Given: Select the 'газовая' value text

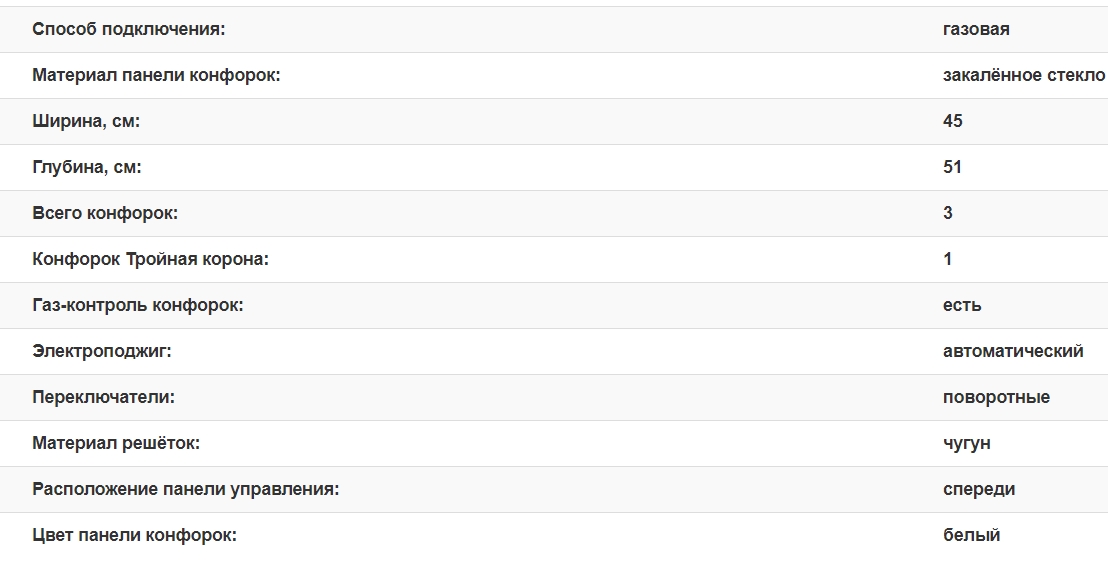Looking at the screenshot, I should click(976, 29).
